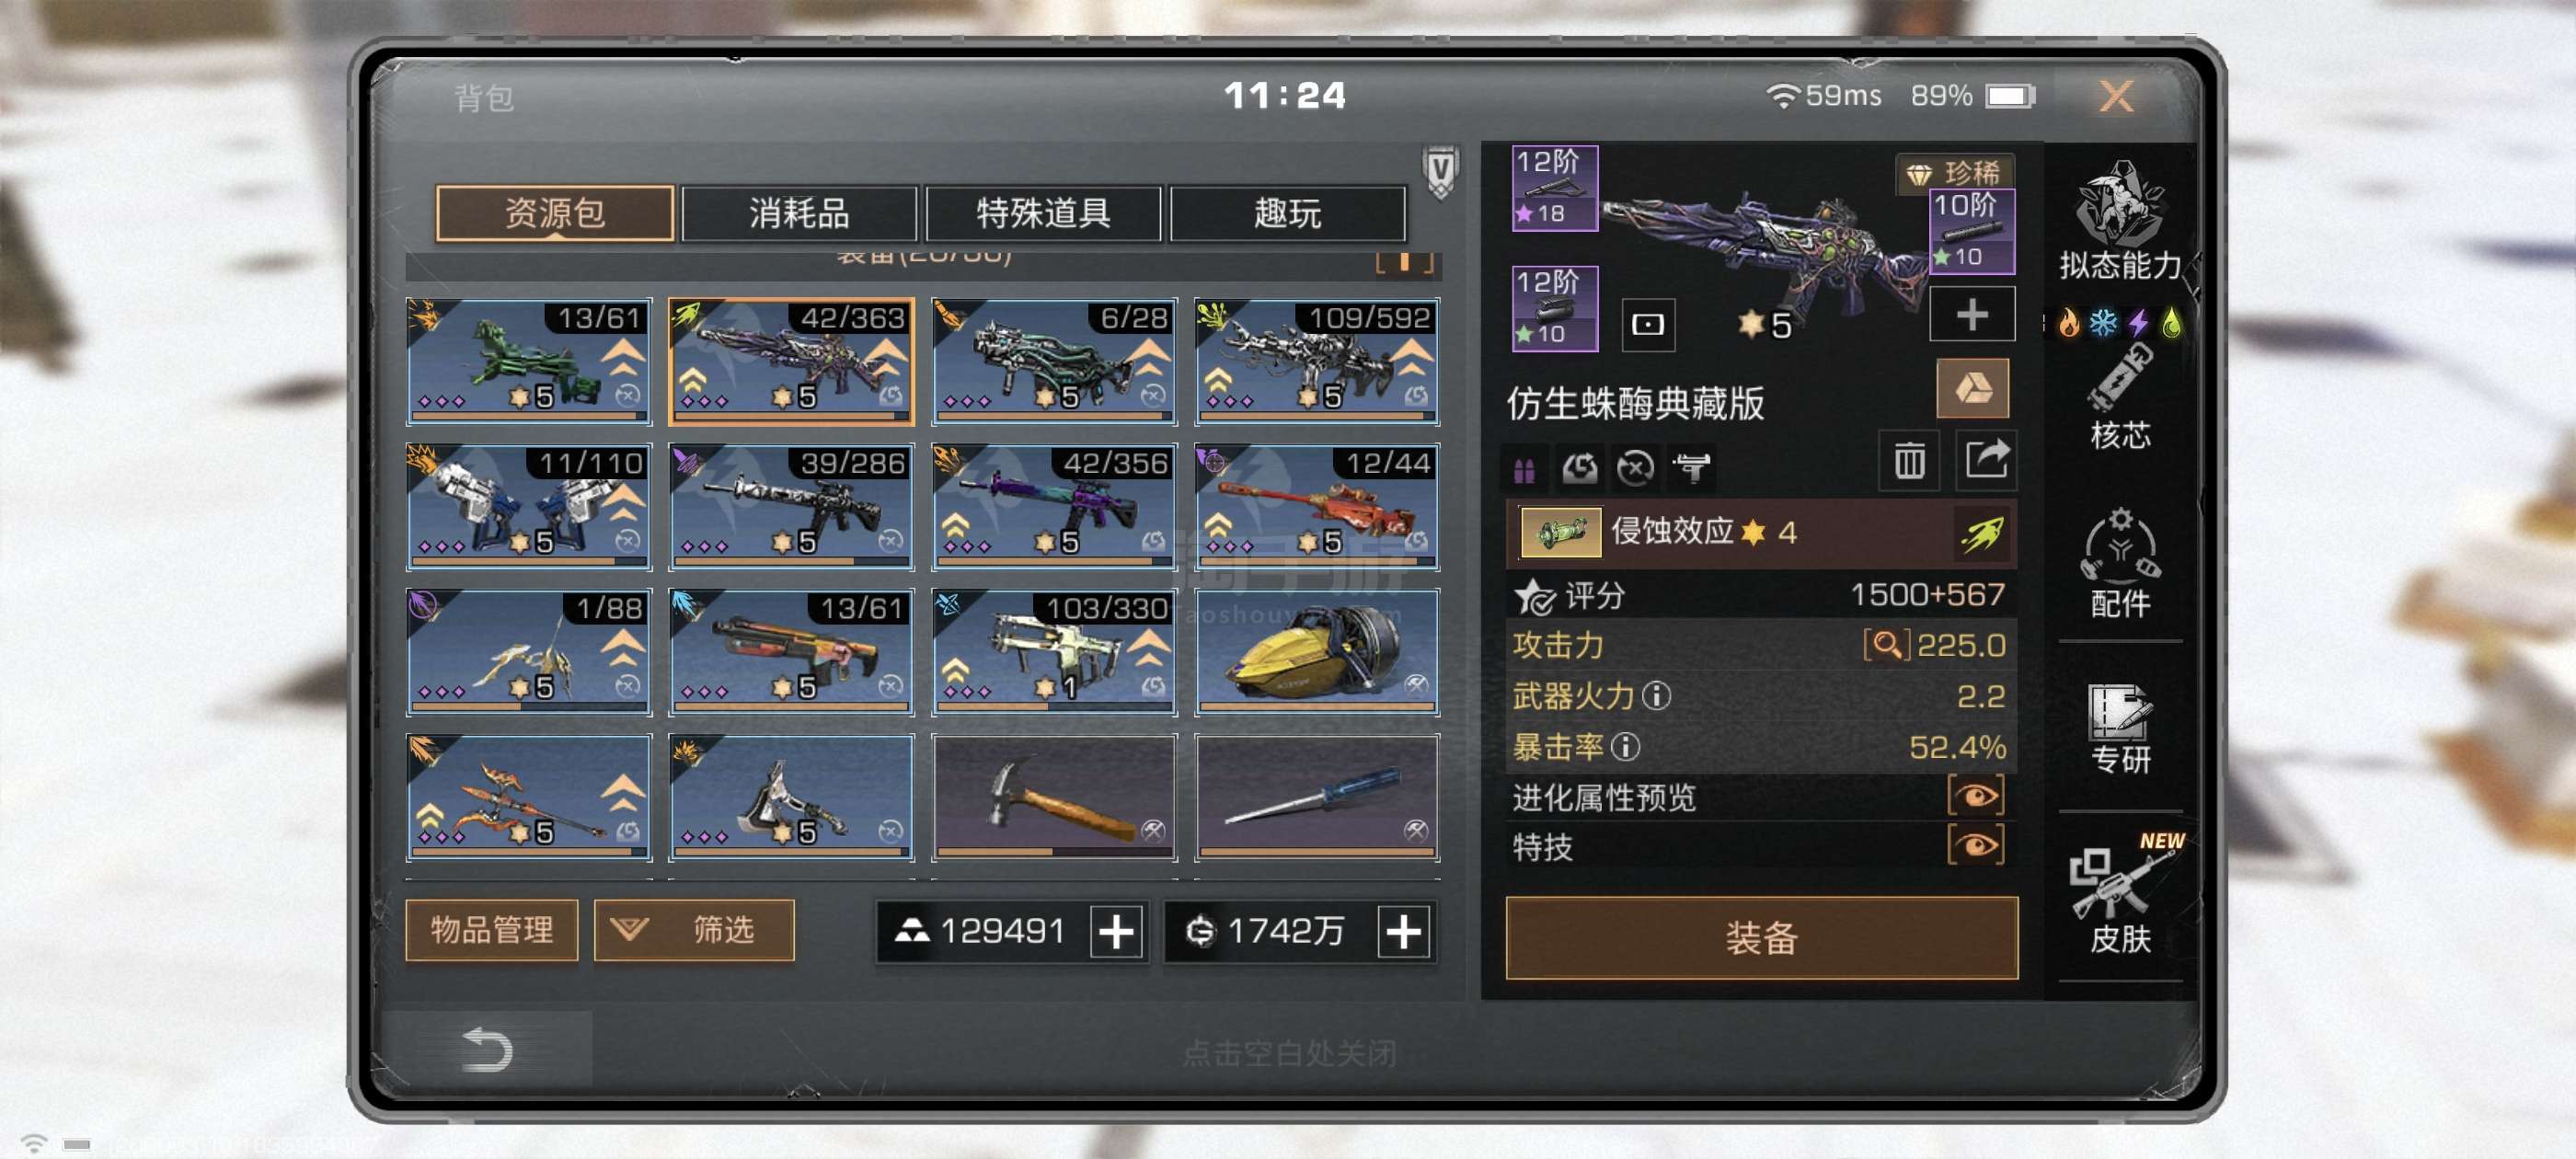This screenshot has height=1159, width=2576.
Task: Click the 装备 equip button
Action: (x=1761, y=937)
